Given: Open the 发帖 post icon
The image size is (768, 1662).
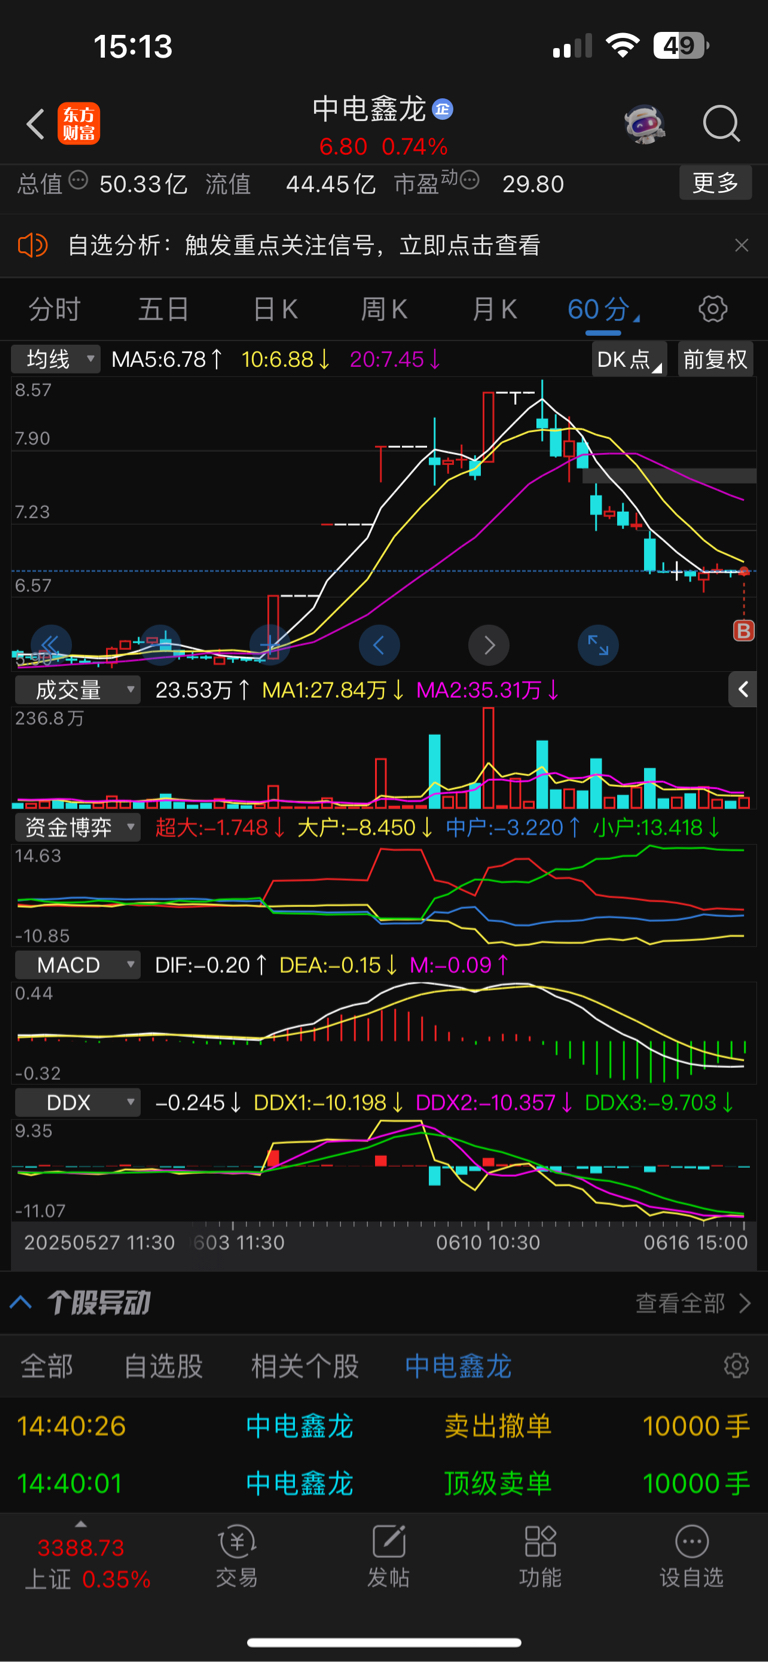Looking at the screenshot, I should click(x=388, y=1556).
